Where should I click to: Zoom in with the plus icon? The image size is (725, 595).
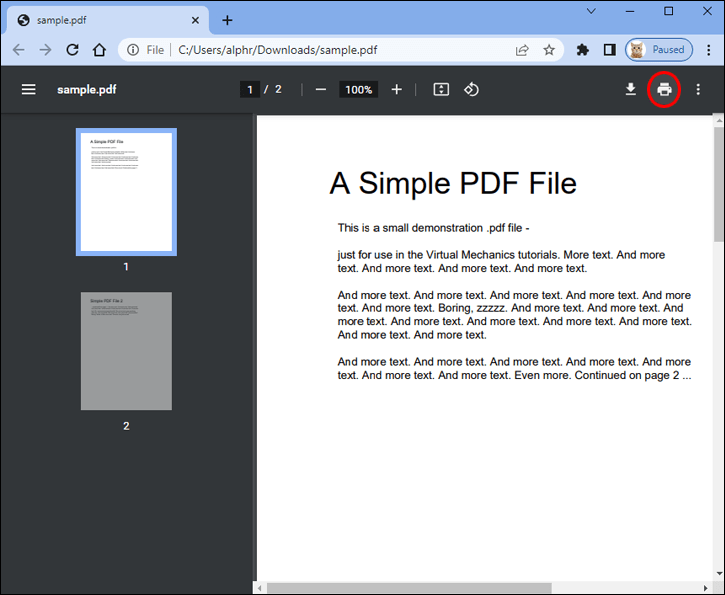pos(396,89)
